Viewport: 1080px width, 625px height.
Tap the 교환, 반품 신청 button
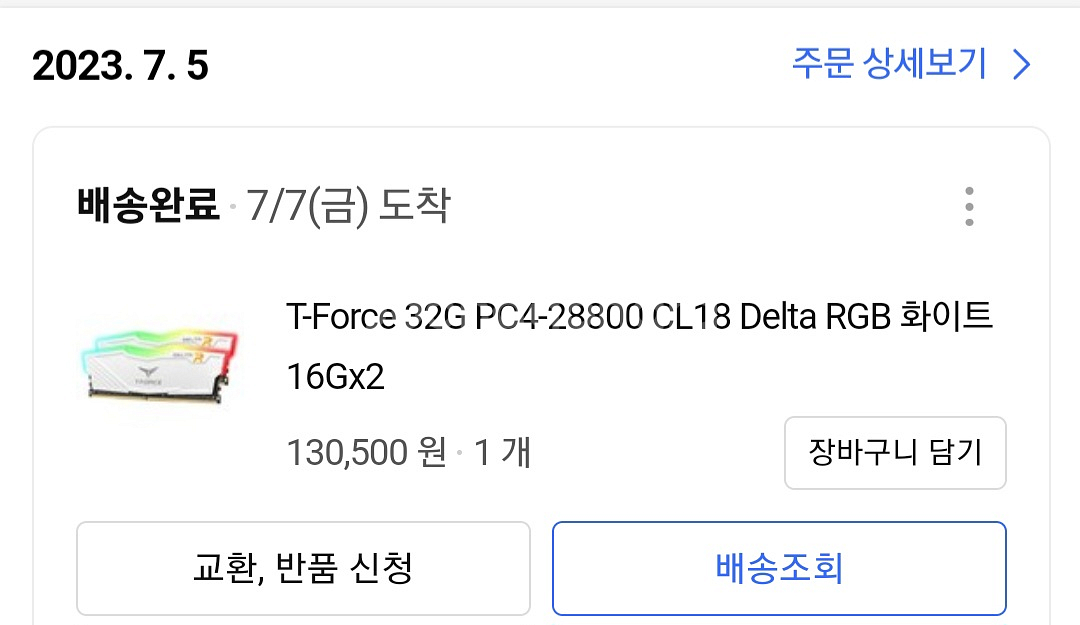(x=303, y=568)
